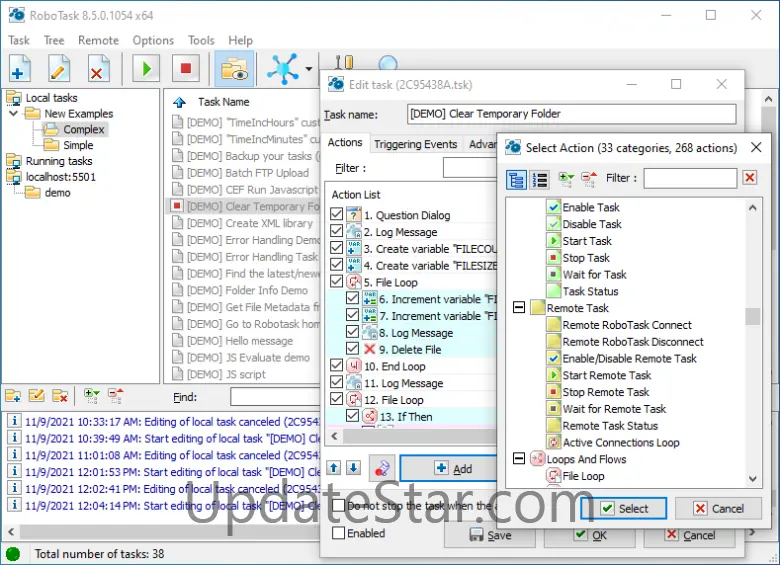The height and width of the screenshot is (565, 780).
Task: Click the collapse tree icon in the bottom toolbar
Action: [115, 396]
